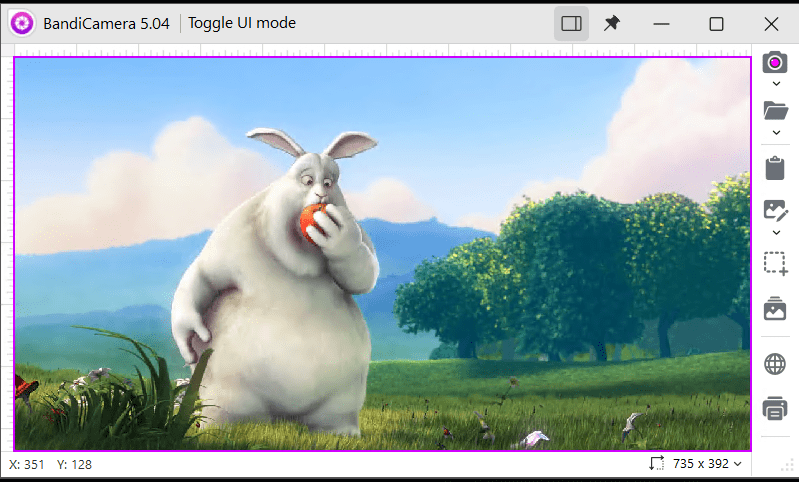Click the Y: 128 coordinate readout

(74, 465)
